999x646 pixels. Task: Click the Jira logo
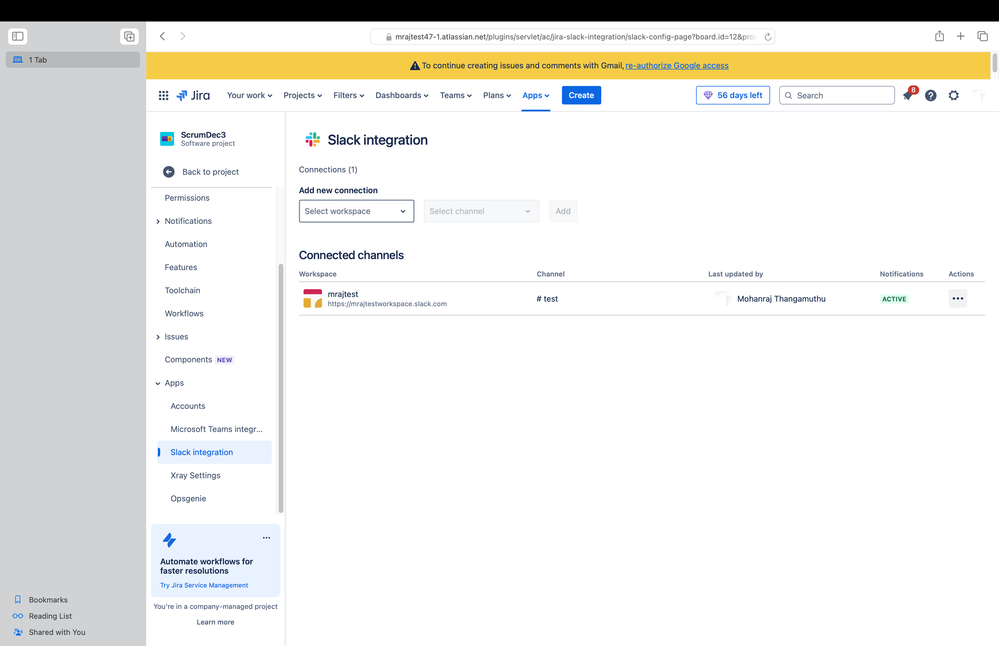(x=193, y=96)
